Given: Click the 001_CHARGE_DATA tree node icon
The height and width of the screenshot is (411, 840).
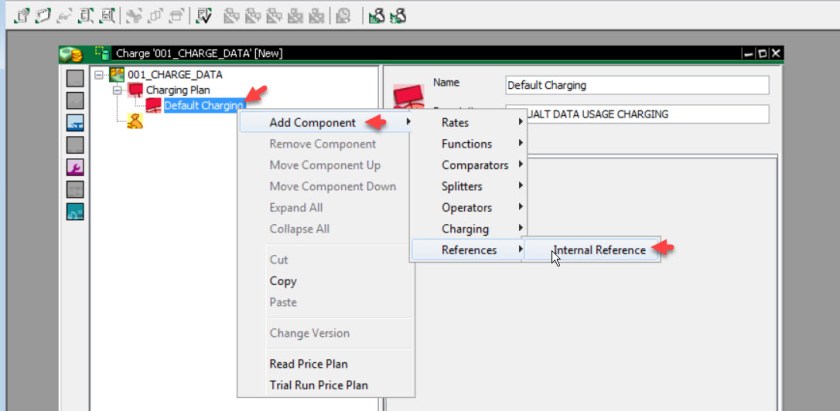Looking at the screenshot, I should click(117, 74).
